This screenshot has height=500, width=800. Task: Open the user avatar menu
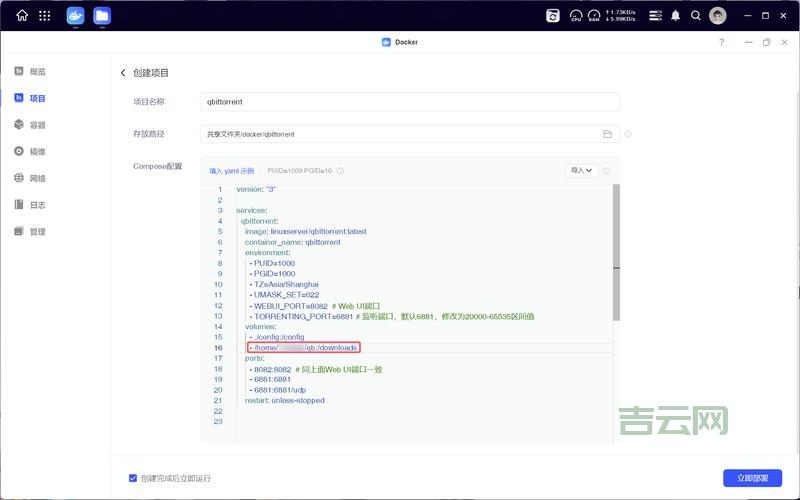coord(718,15)
